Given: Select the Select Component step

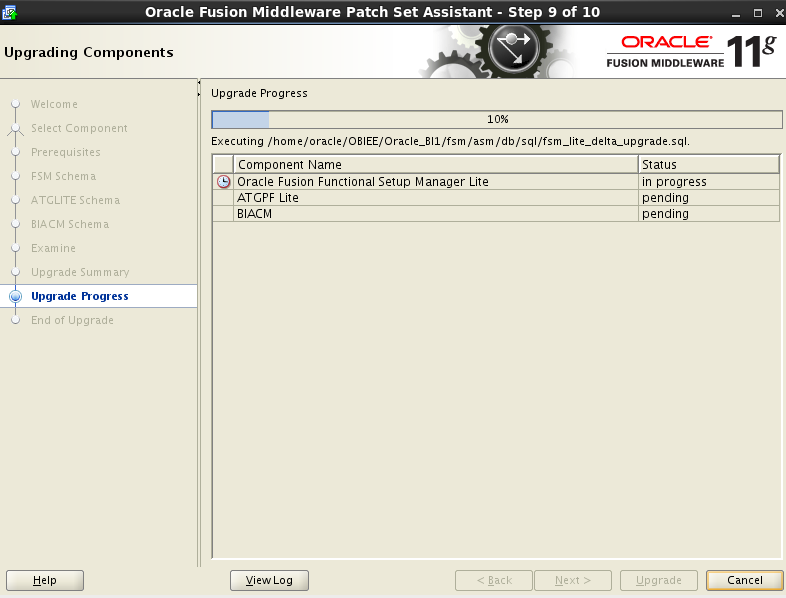Looking at the screenshot, I should coord(79,128).
